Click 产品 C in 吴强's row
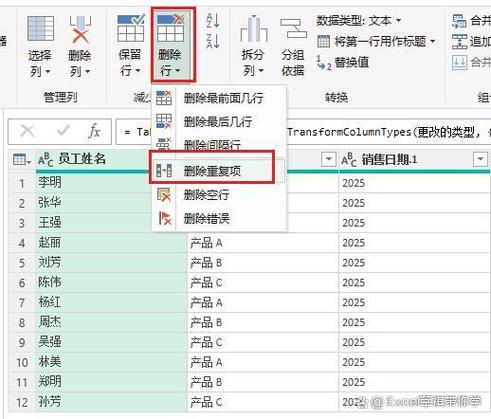 coord(206,342)
